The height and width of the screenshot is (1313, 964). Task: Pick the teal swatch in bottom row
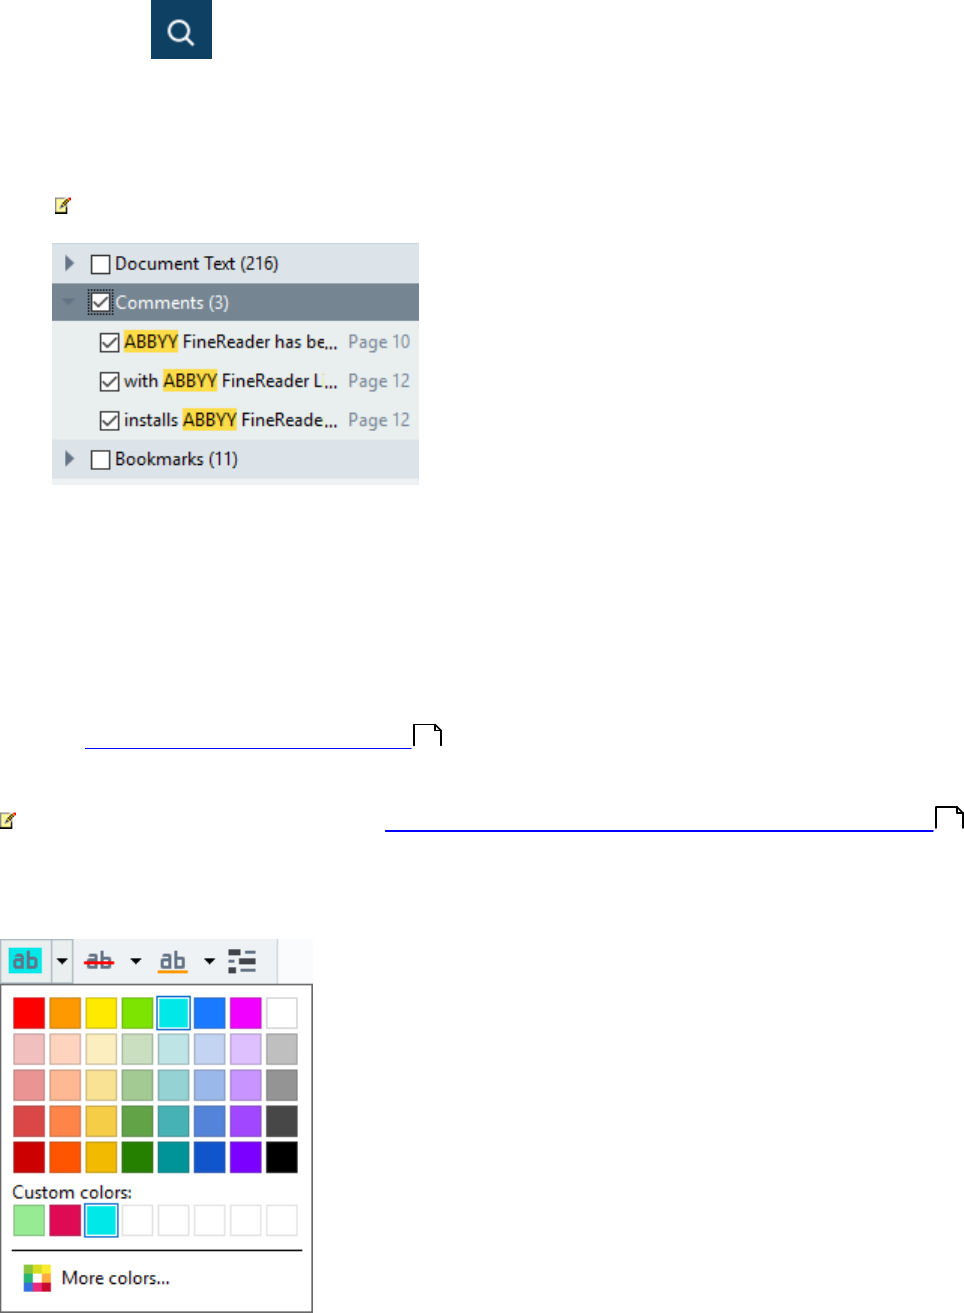173,1157
